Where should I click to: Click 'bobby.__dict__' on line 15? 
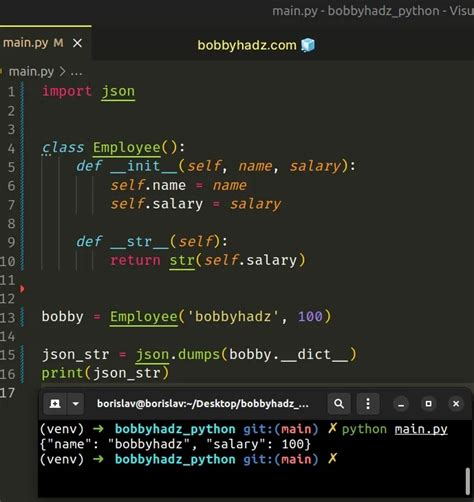(x=288, y=354)
